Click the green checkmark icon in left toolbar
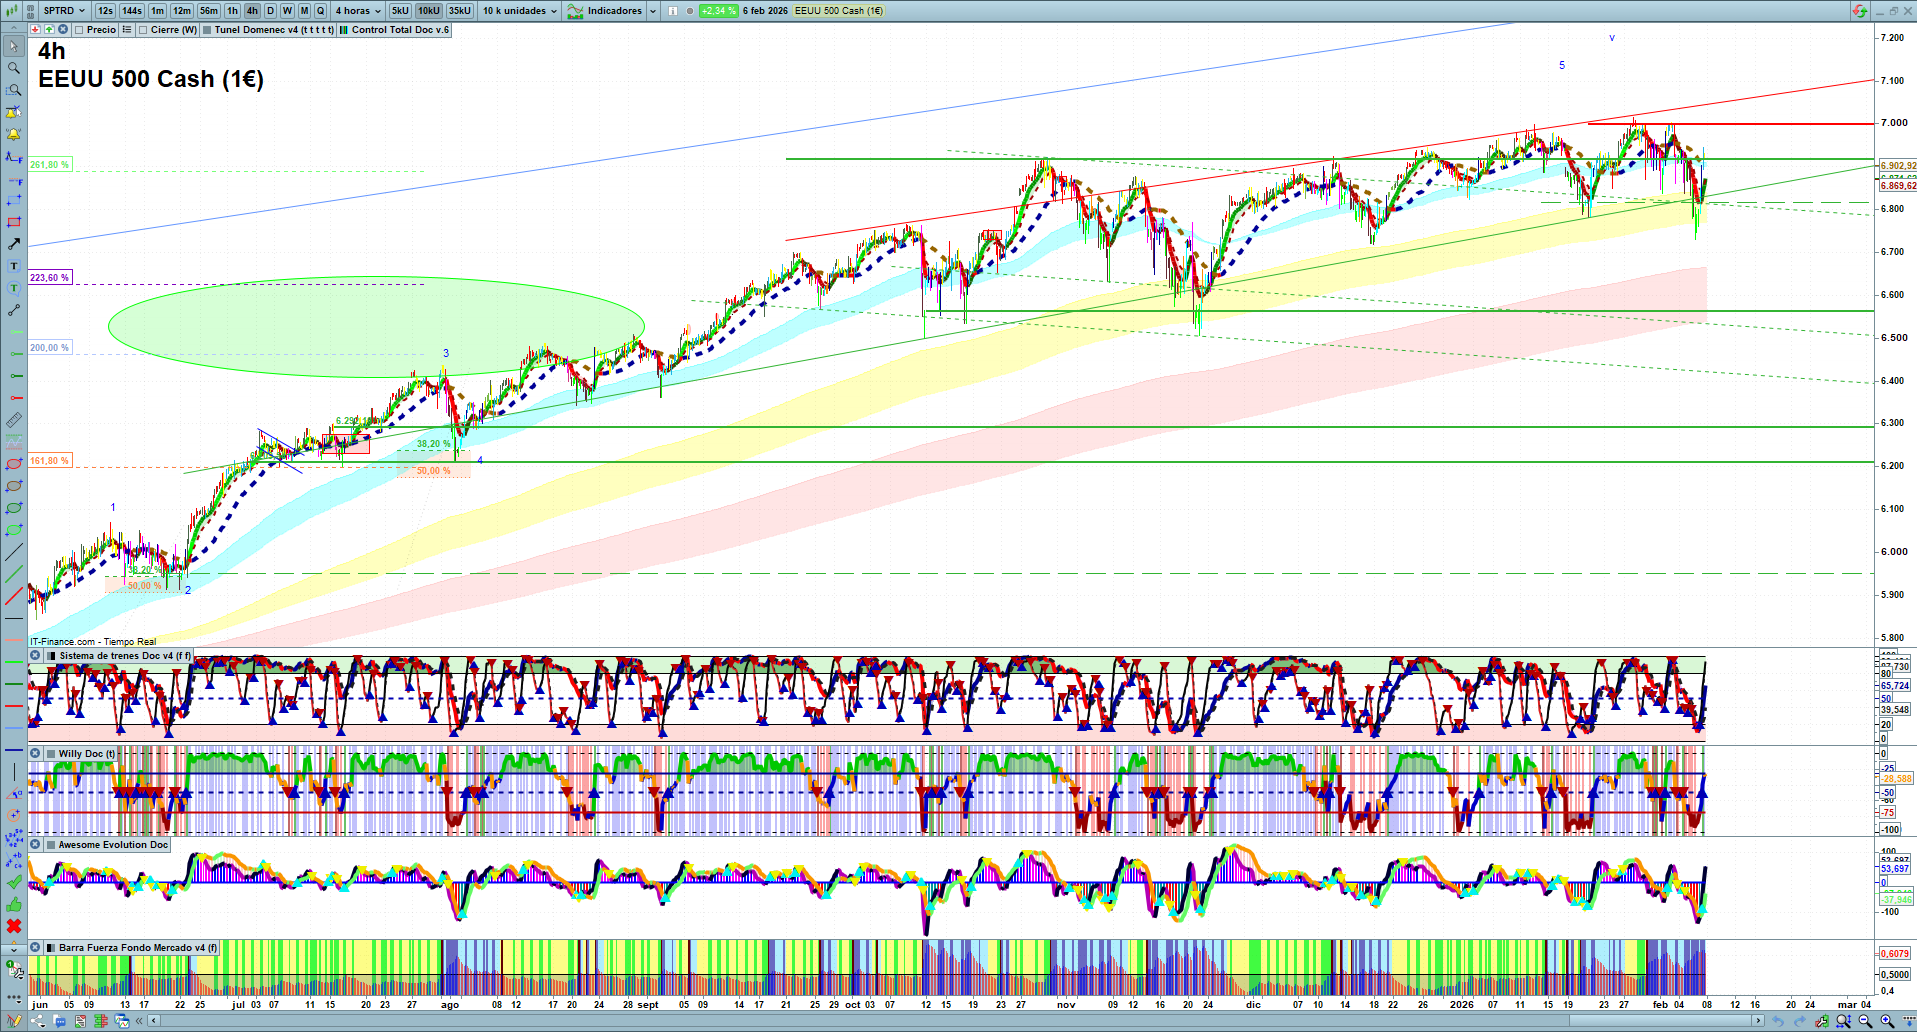Viewport: 1917px width, 1032px height. point(14,882)
